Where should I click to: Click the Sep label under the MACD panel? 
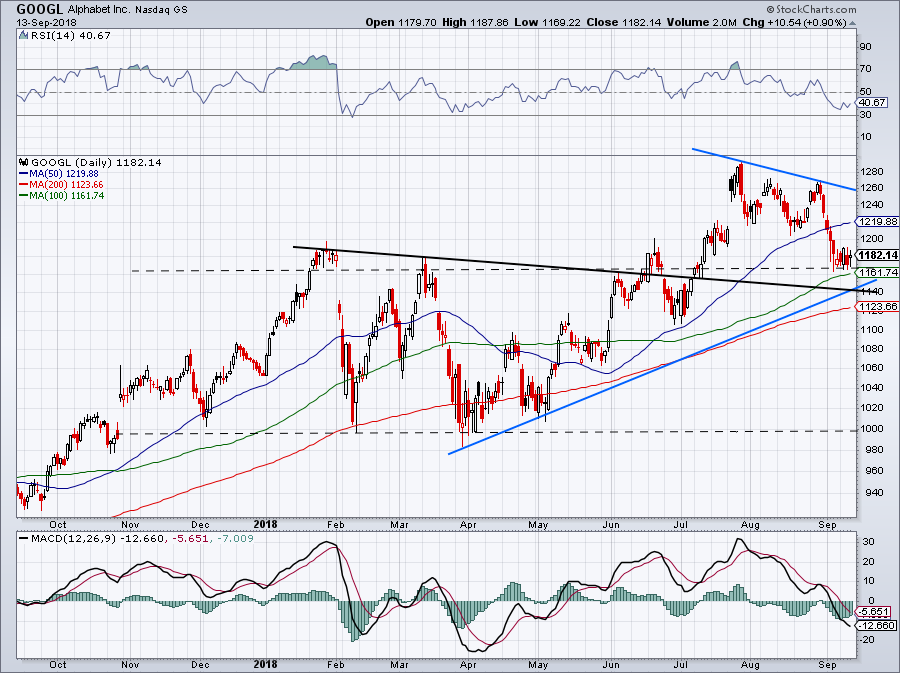click(x=827, y=664)
